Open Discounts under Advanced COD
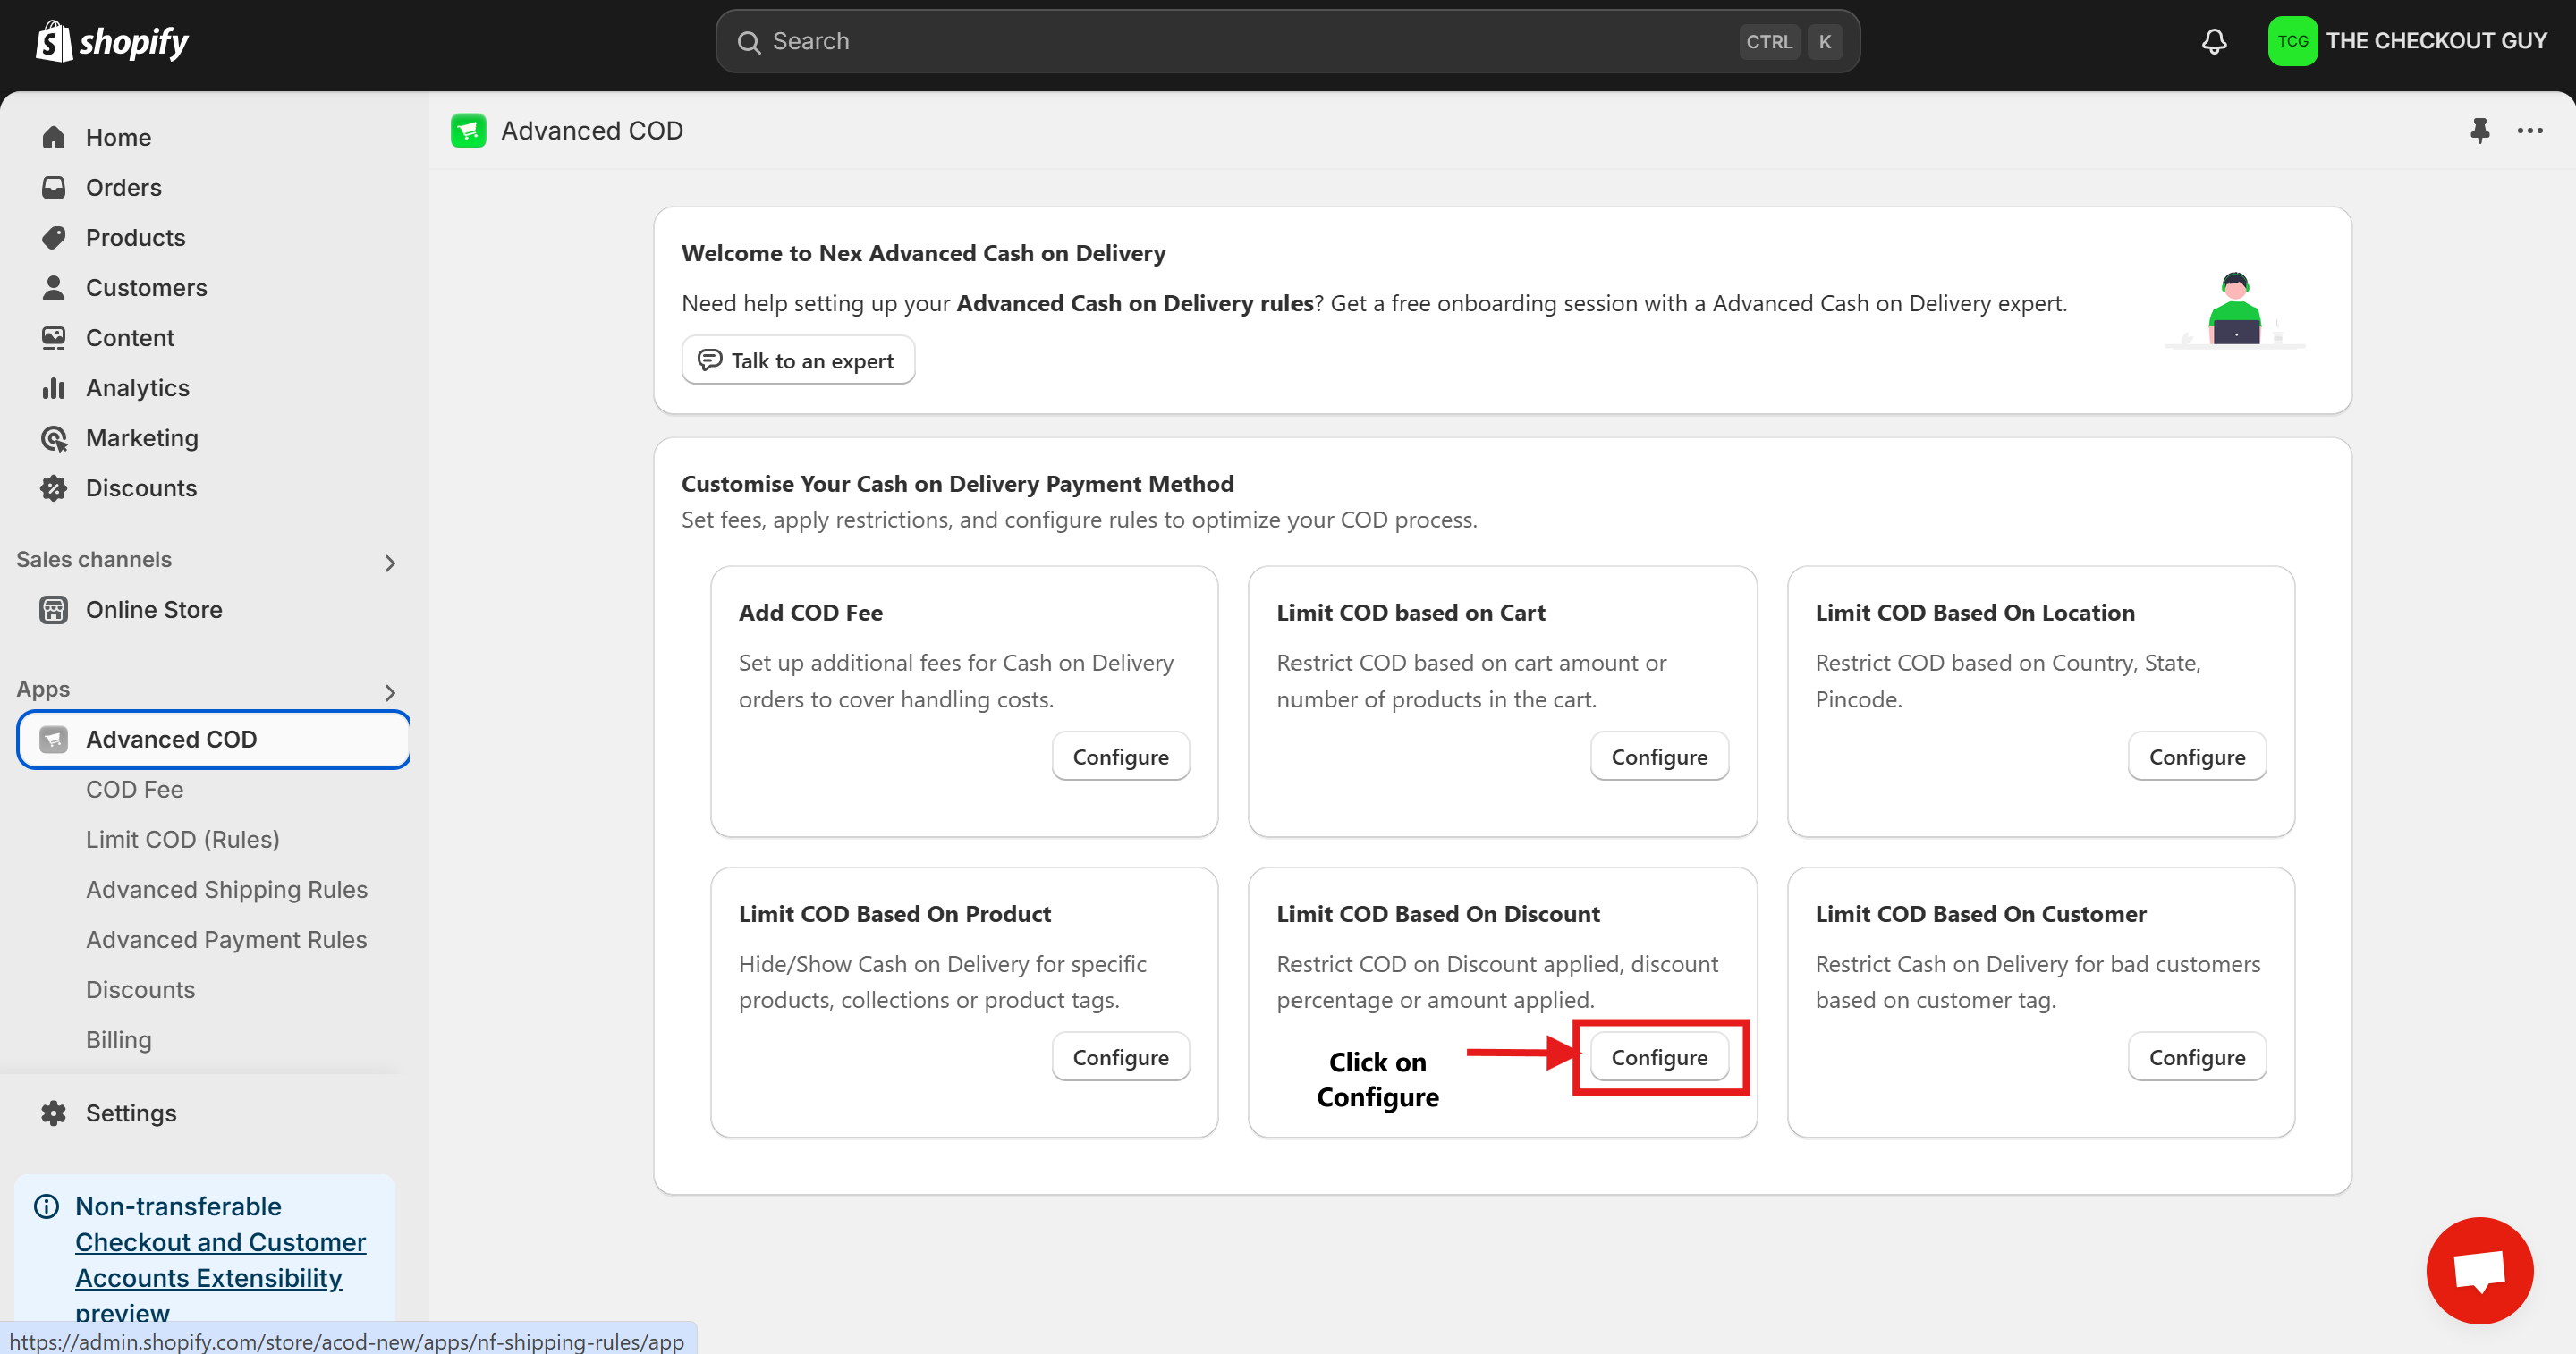 click(x=141, y=989)
